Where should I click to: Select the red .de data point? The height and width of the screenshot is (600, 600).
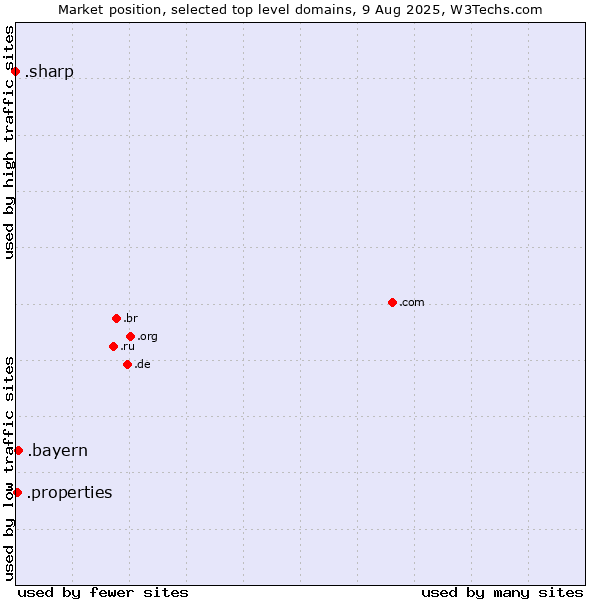(x=127, y=364)
